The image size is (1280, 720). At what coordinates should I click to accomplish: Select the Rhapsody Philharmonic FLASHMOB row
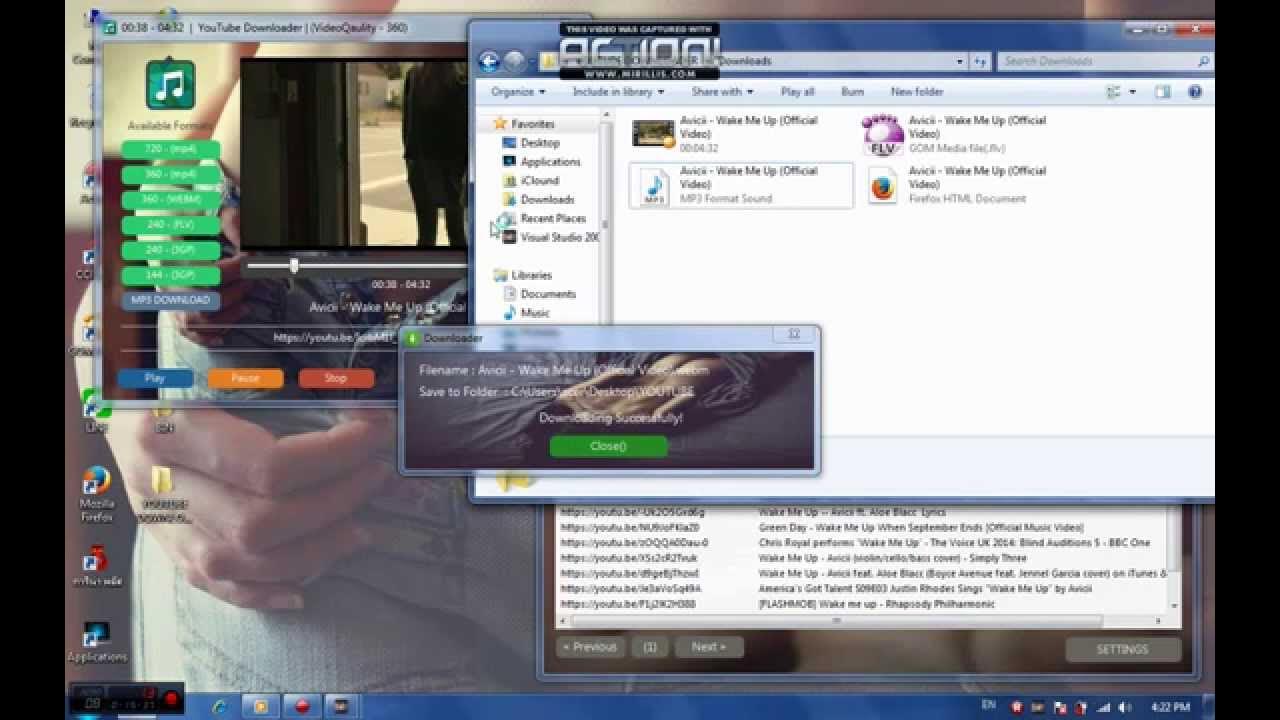pyautogui.click(x=861, y=604)
